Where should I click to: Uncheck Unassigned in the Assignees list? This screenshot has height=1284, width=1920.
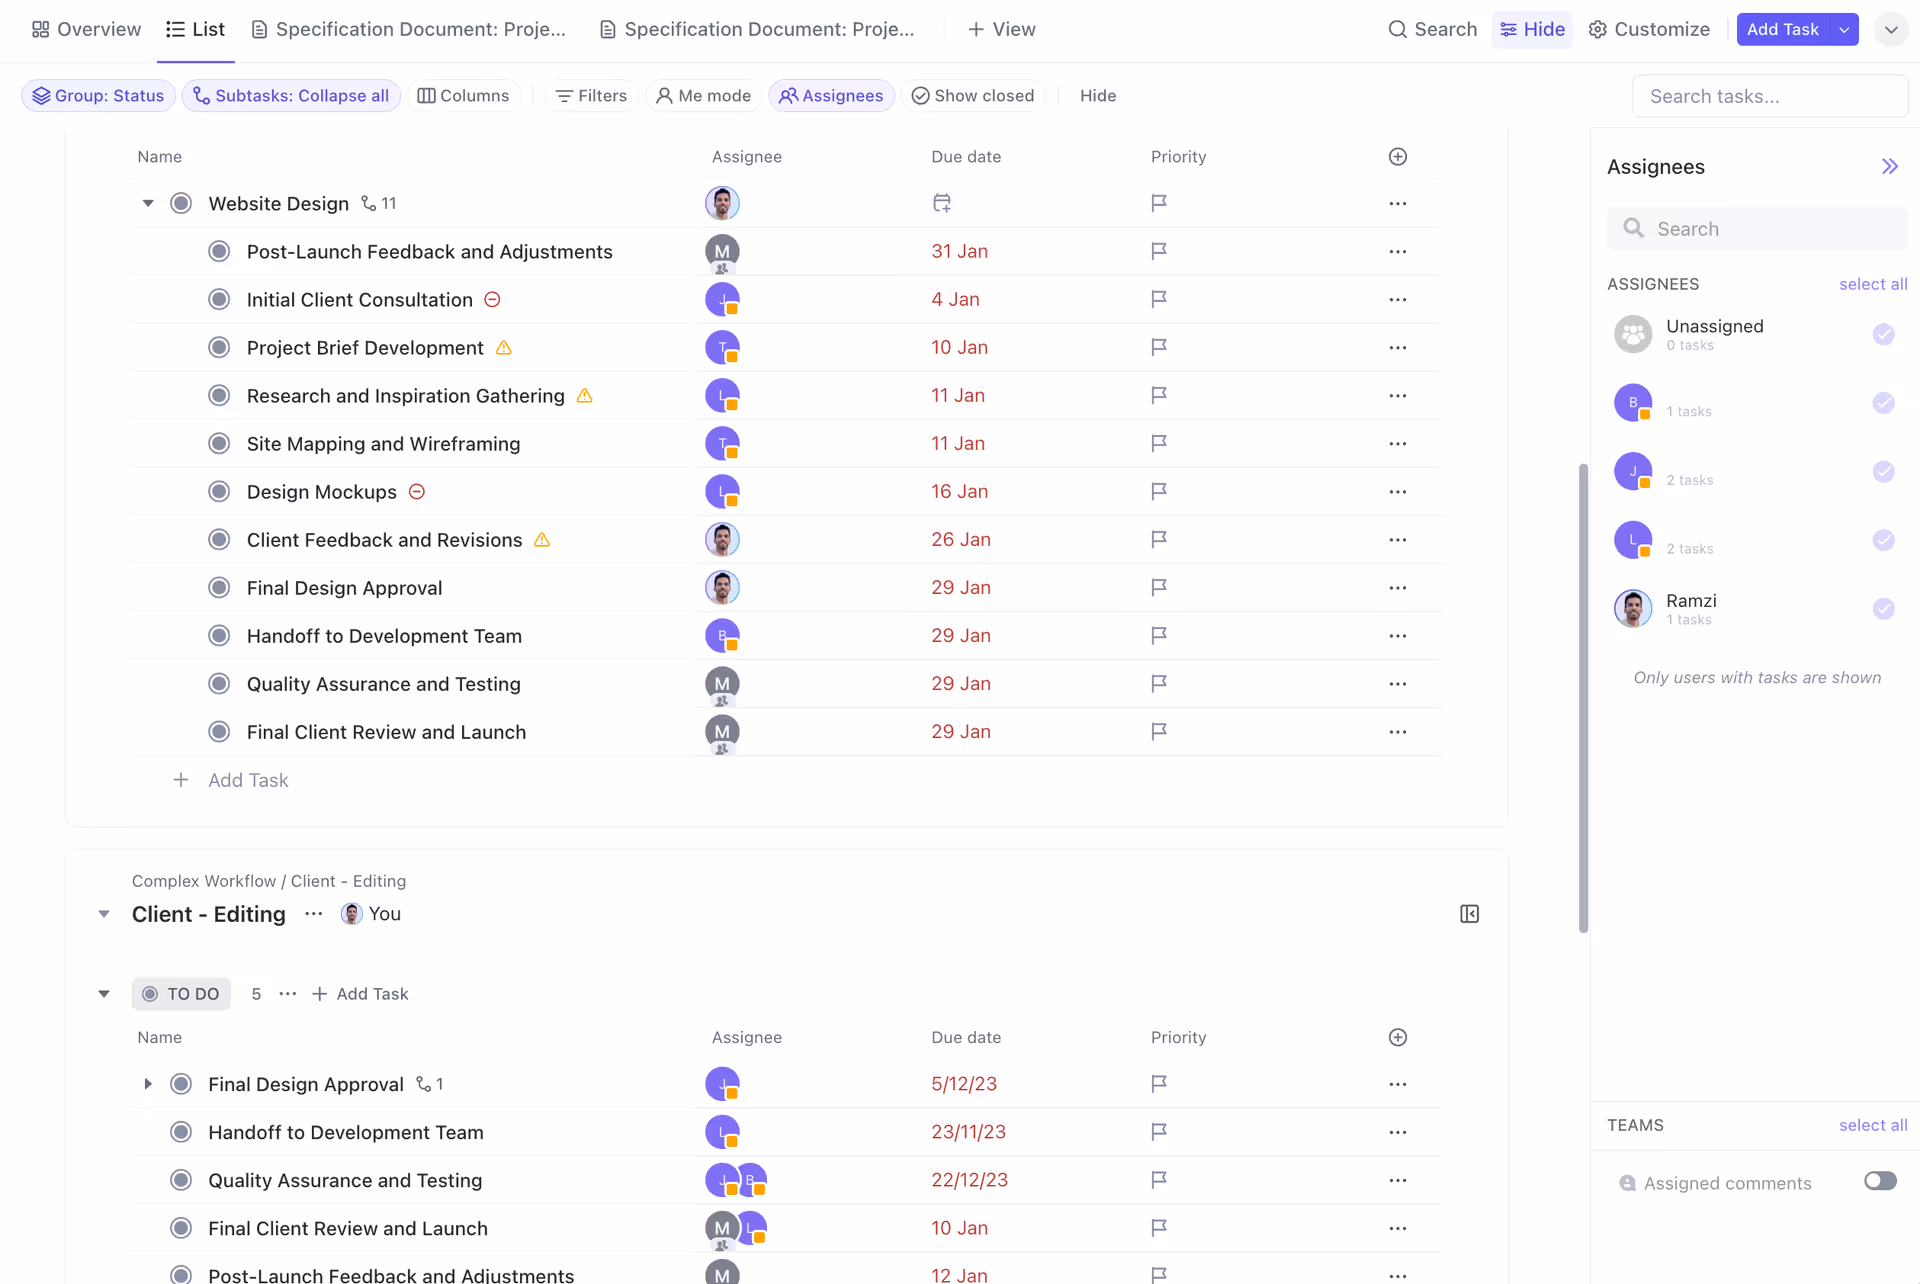1885,334
